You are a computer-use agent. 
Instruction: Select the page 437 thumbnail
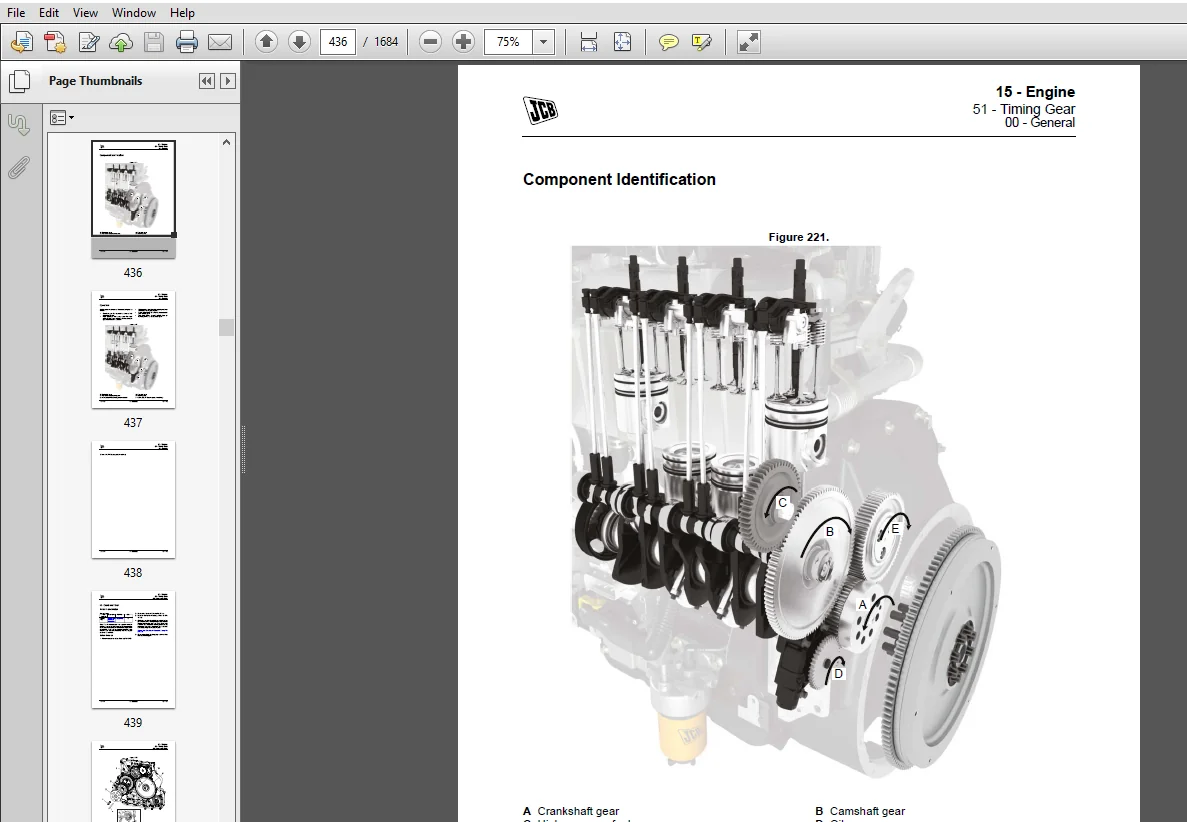(x=133, y=350)
